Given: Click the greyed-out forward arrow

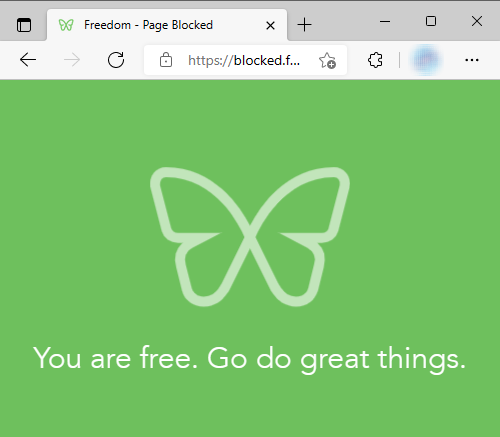Looking at the screenshot, I should click(72, 60).
